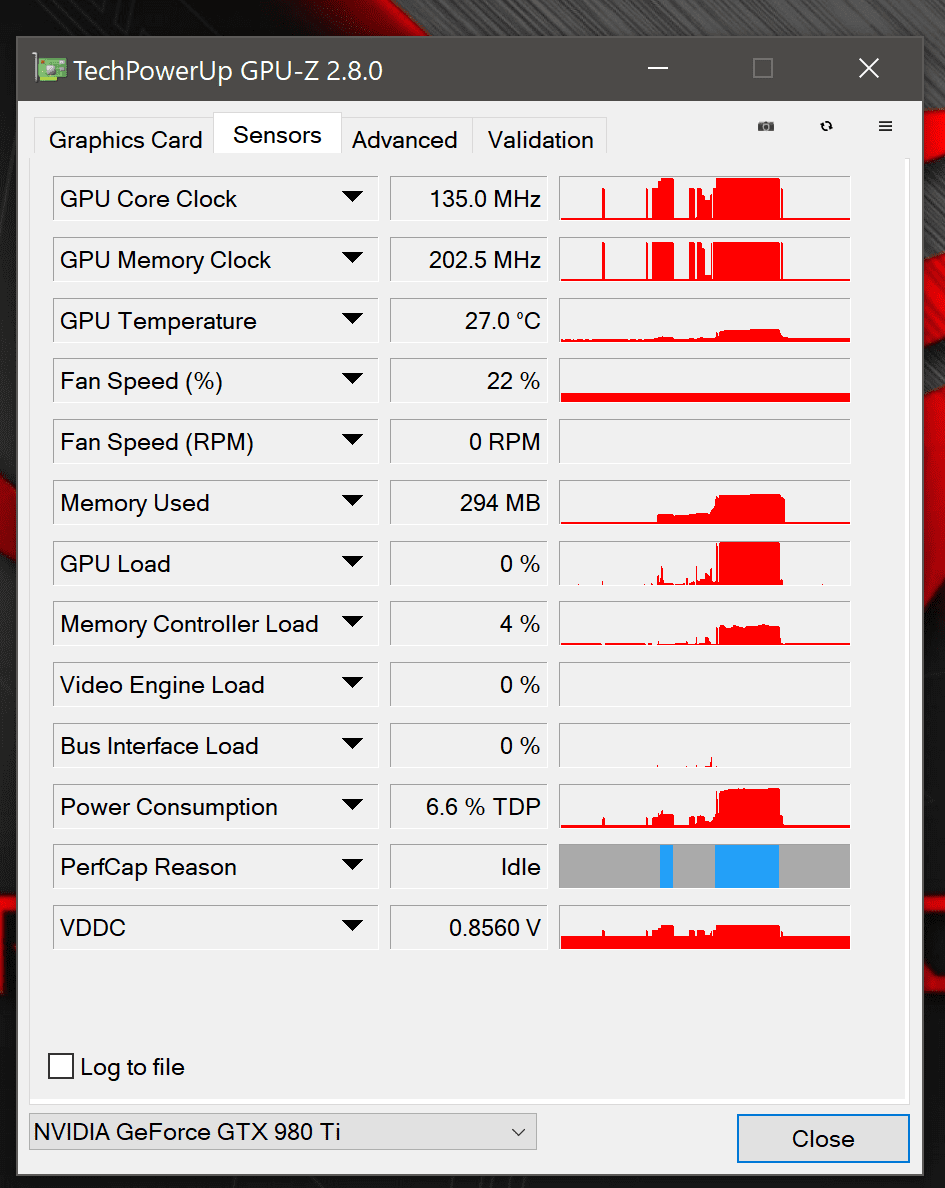The image size is (945, 1188).
Task: Click the Fan Speed (%) history graph
Action: [705, 380]
